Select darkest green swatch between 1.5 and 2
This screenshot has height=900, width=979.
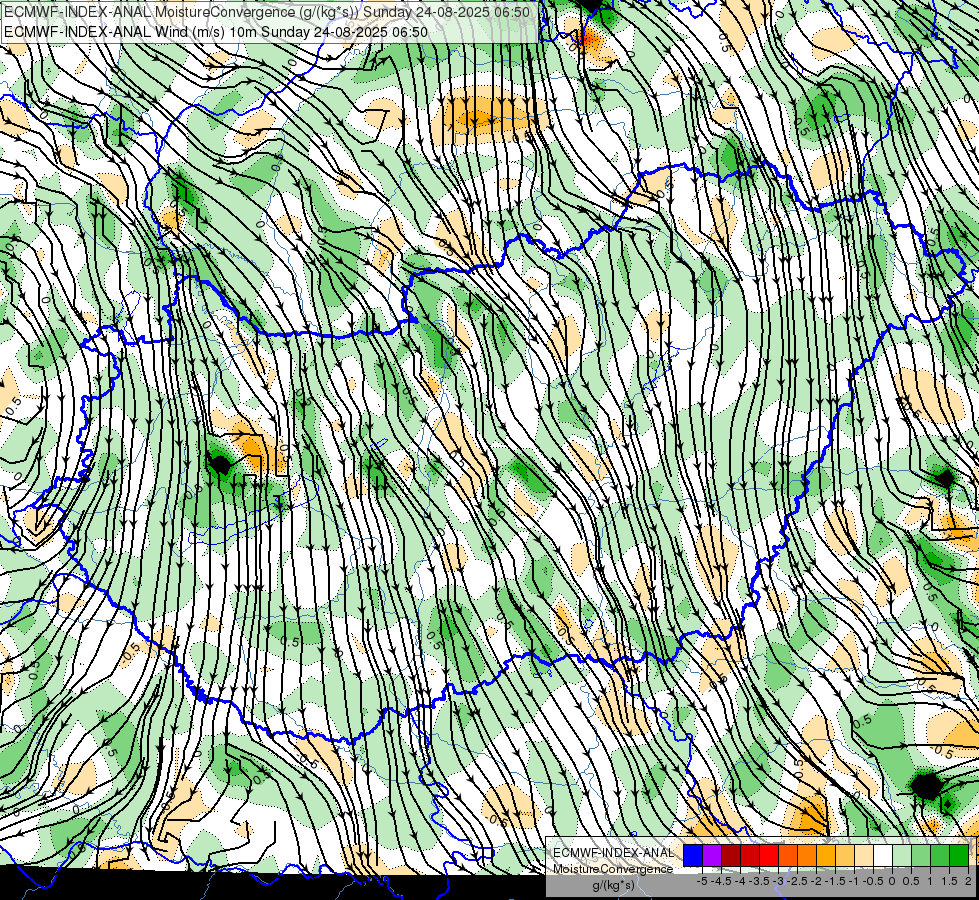[959, 856]
